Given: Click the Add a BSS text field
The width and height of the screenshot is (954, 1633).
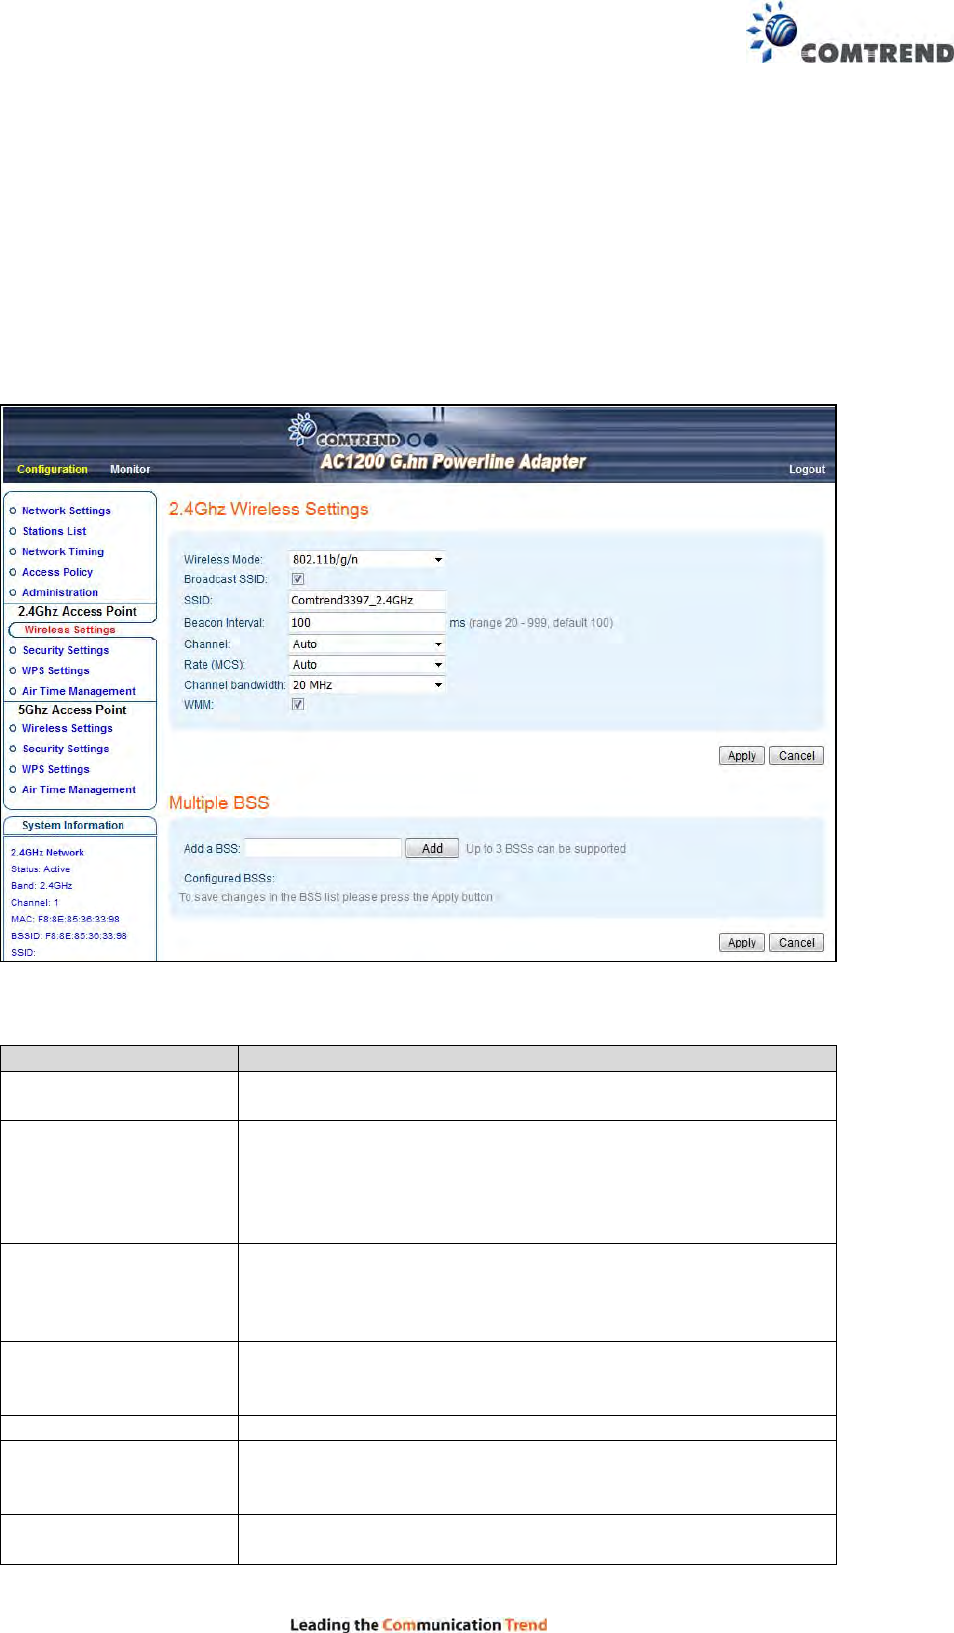Looking at the screenshot, I should point(323,848).
